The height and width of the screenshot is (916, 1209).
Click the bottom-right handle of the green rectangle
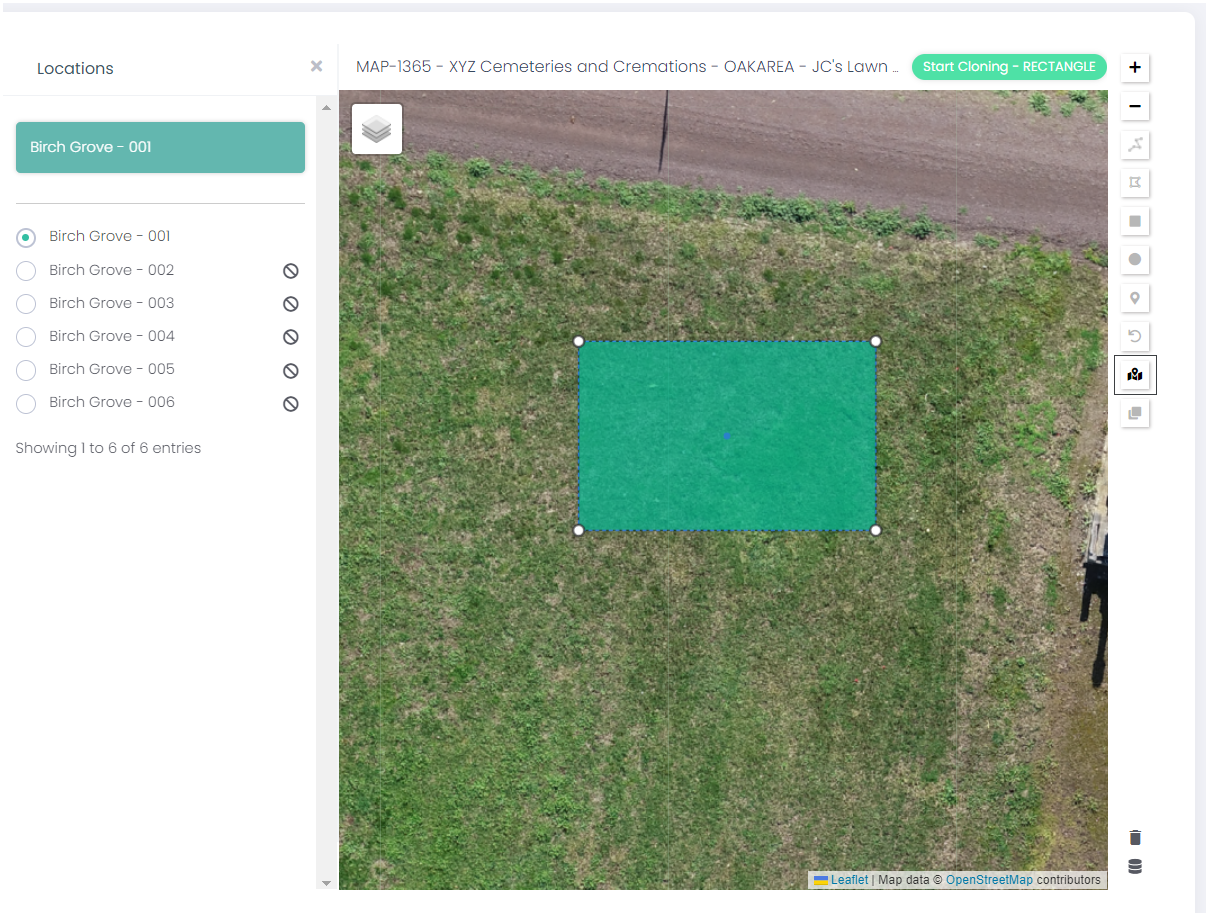click(x=876, y=530)
